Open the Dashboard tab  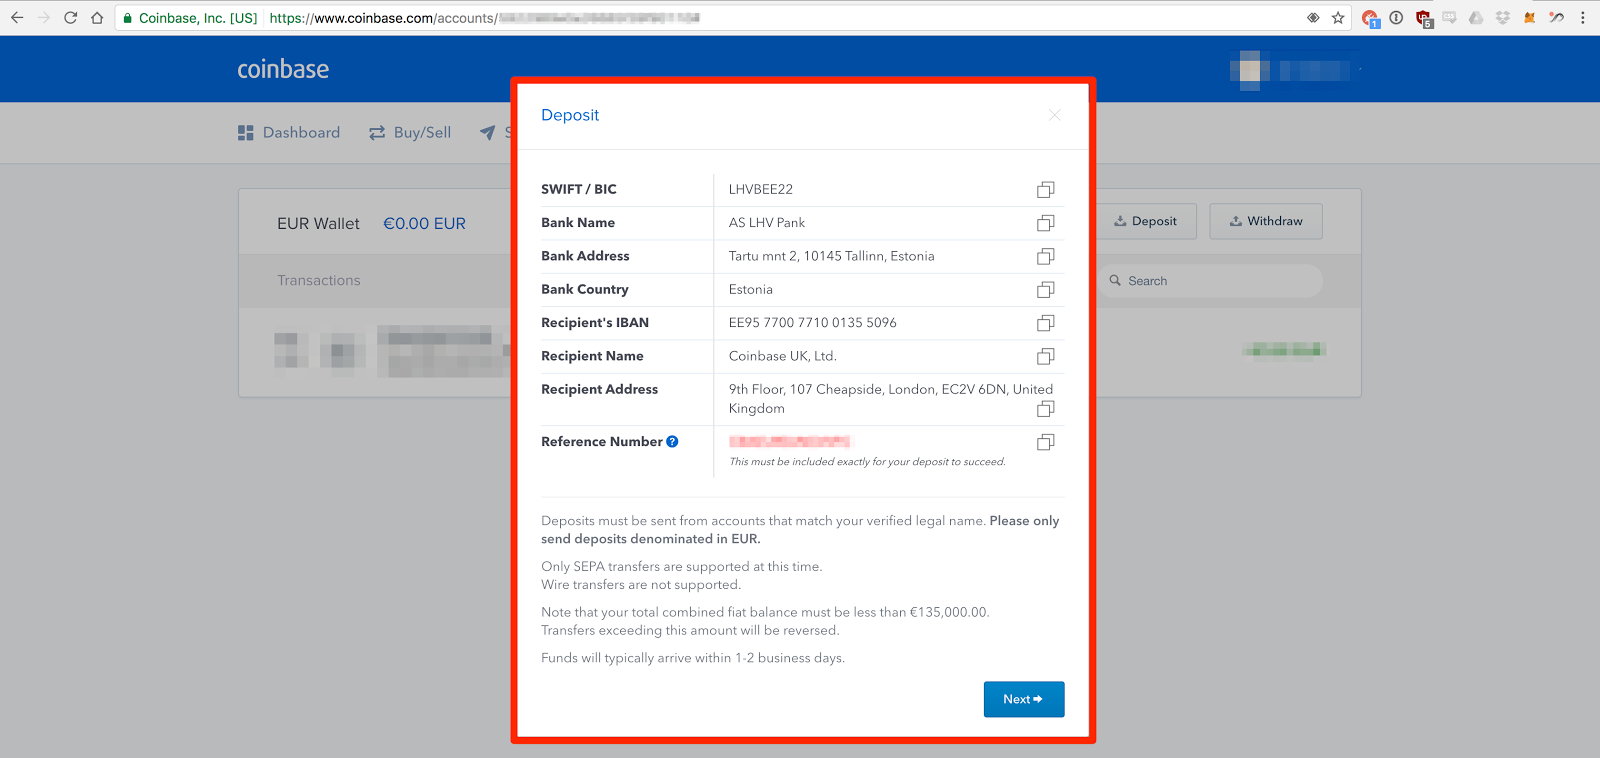click(x=289, y=132)
